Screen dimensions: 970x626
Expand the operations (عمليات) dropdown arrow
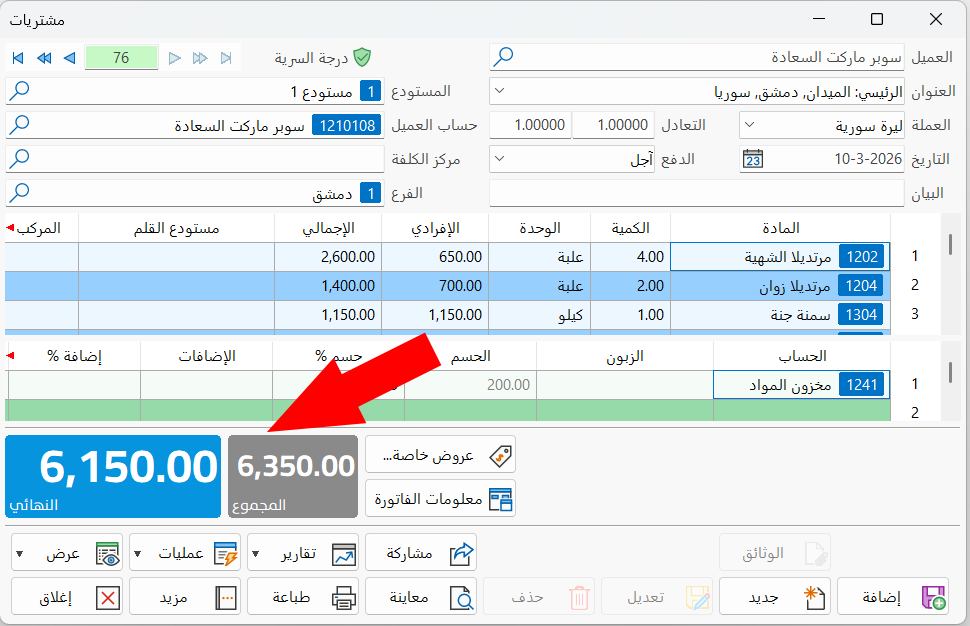pyautogui.click(x=137, y=553)
